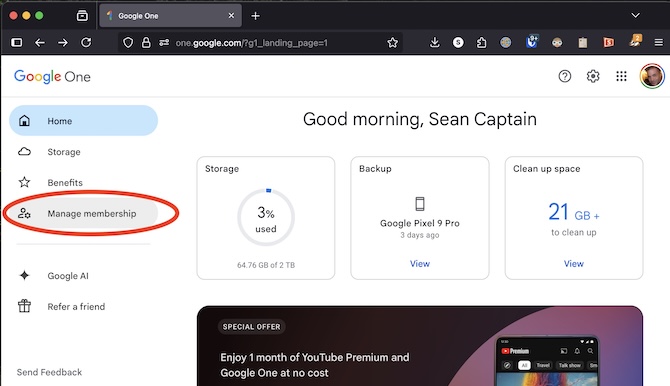670x386 pixels.
Task: Click the SPECIAL OFFER badge
Action: [251, 327]
